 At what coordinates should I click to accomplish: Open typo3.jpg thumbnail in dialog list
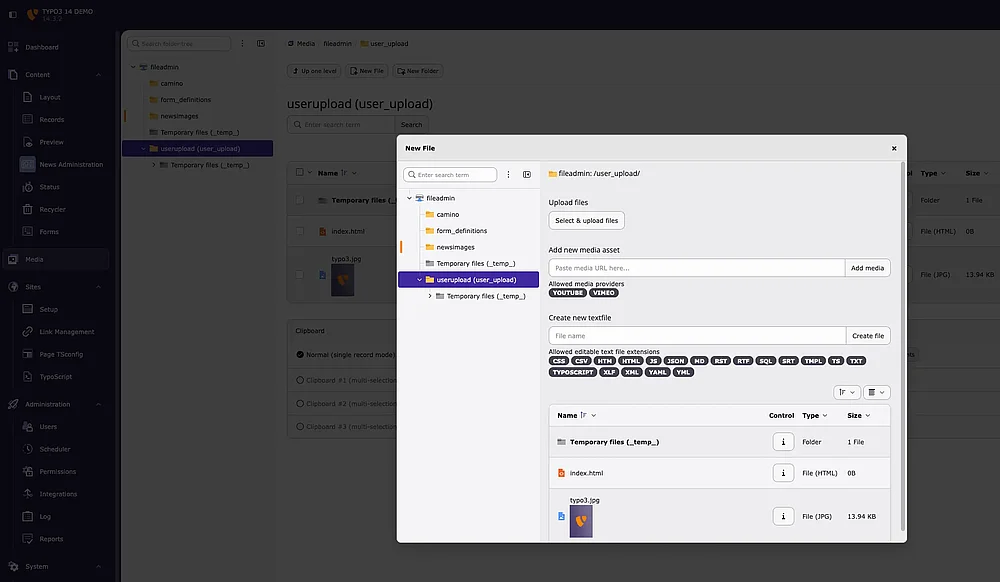pyautogui.click(x=581, y=521)
